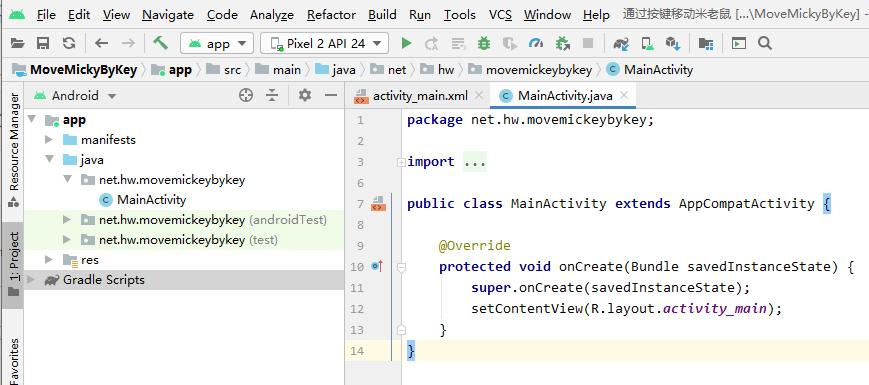
Task: Navigate back with the left arrow icon
Action: click(x=101, y=43)
